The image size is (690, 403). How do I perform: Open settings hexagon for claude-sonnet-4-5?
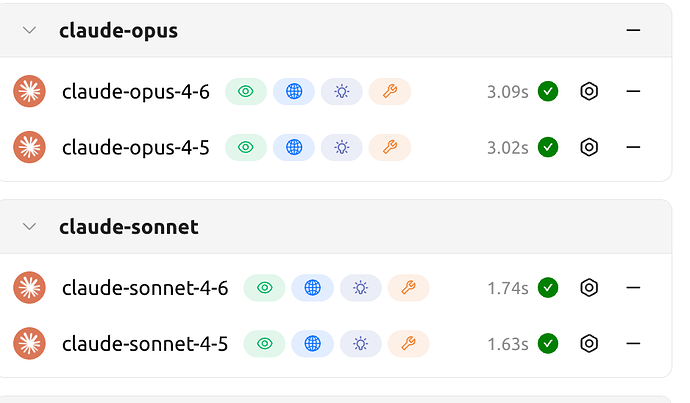589,344
